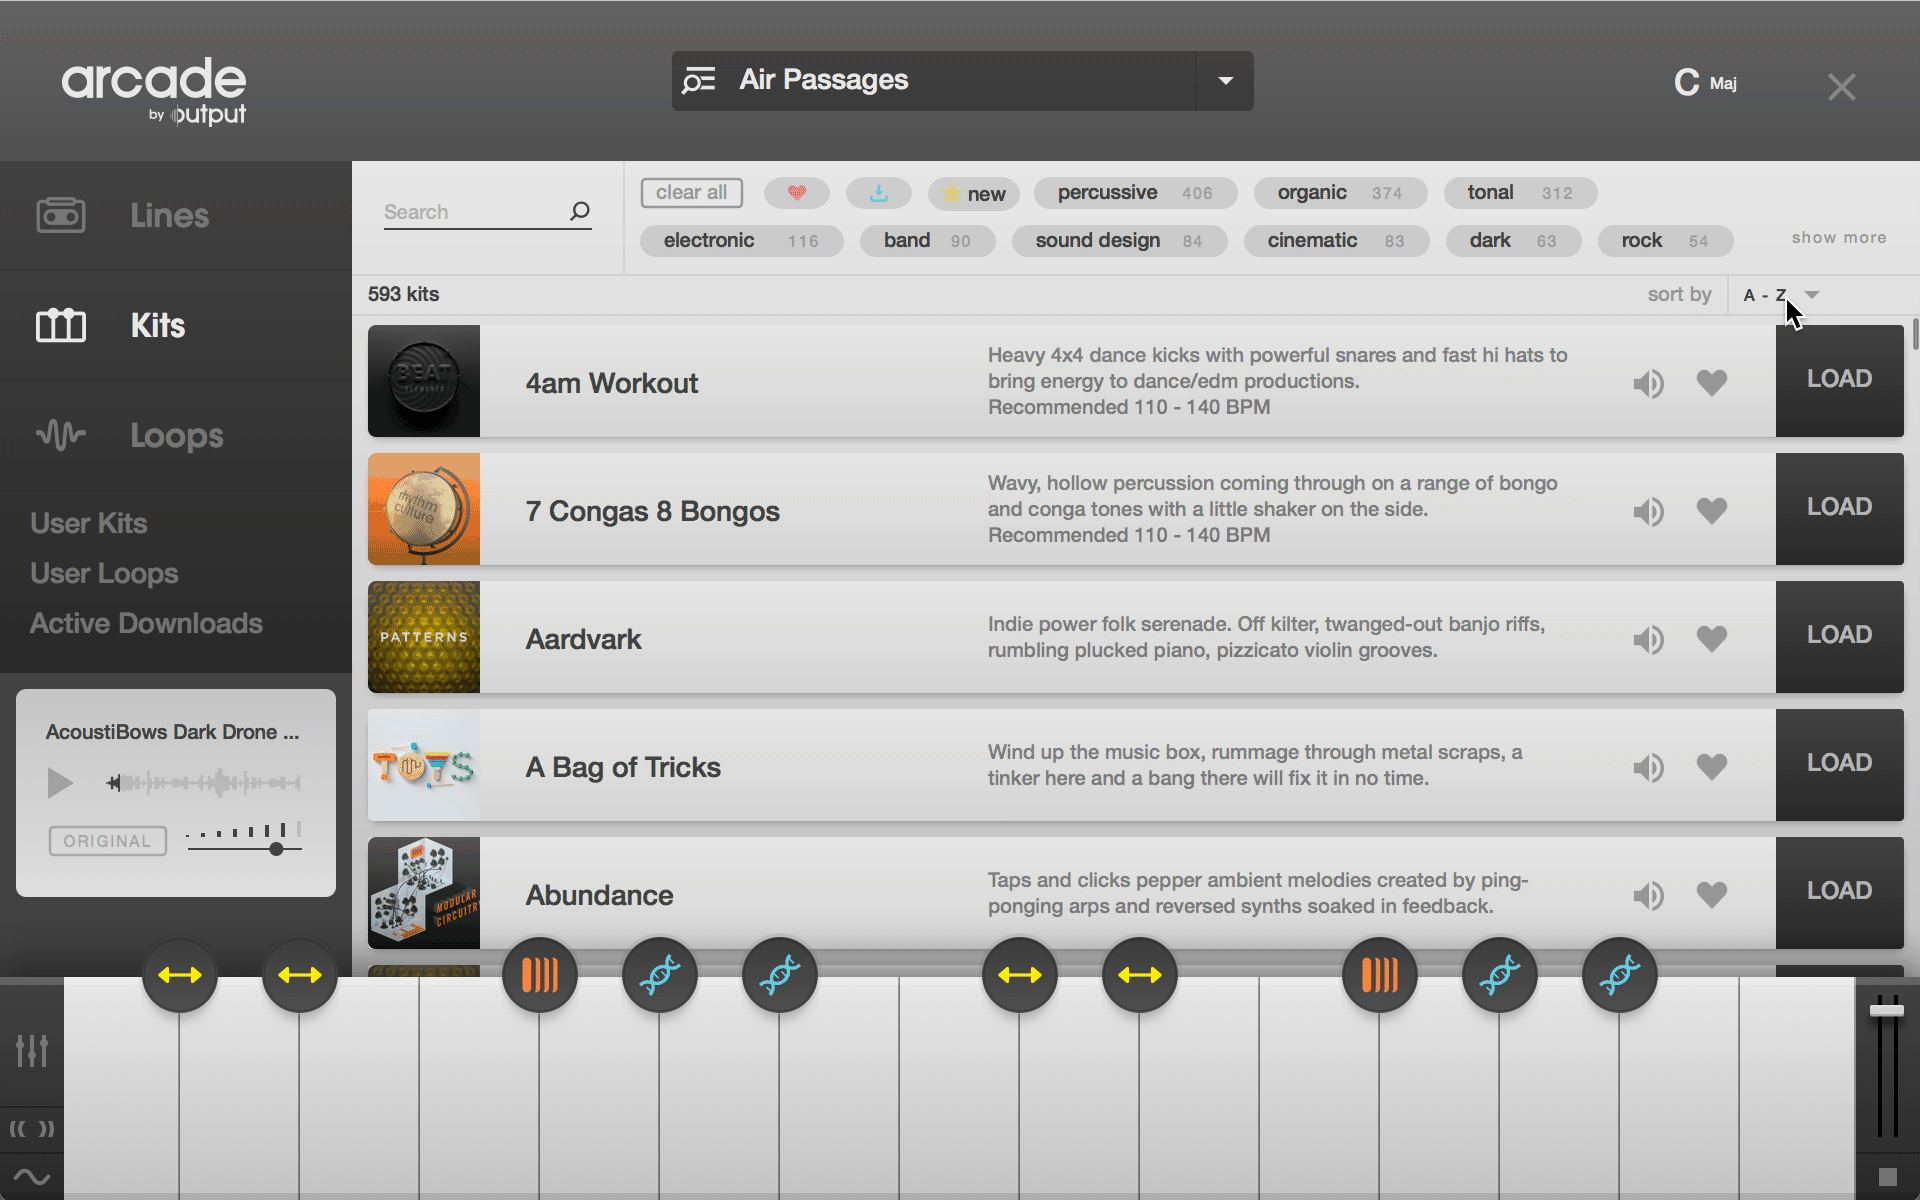The image size is (1920, 1200).
Task: Favorite the A Bag of Tricks kit
Action: pyautogui.click(x=1712, y=766)
